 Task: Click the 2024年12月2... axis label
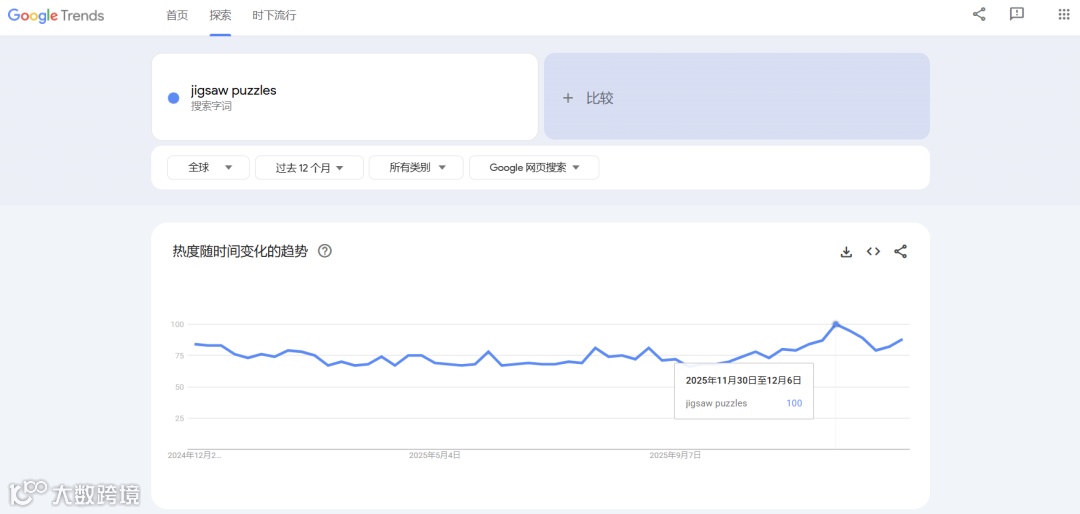195,455
